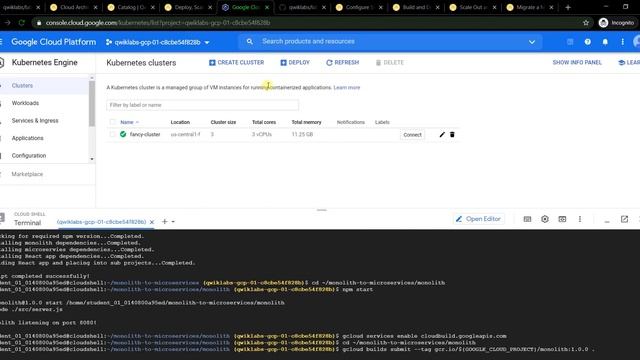This screenshot has height=360, width=640.
Task: Edit fancy-cluster with the pencil icon
Action: [x=442, y=134]
